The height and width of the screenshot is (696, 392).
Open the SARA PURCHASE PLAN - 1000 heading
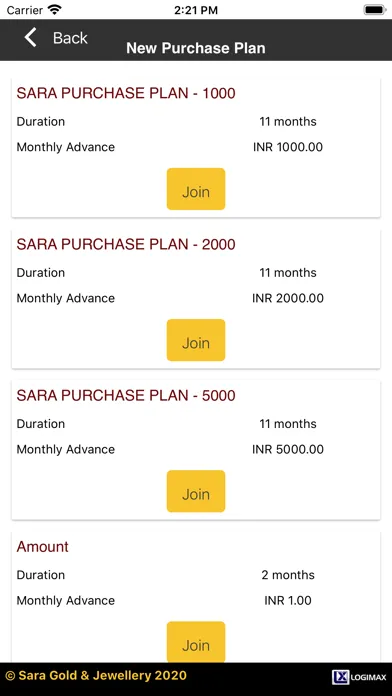coord(126,93)
